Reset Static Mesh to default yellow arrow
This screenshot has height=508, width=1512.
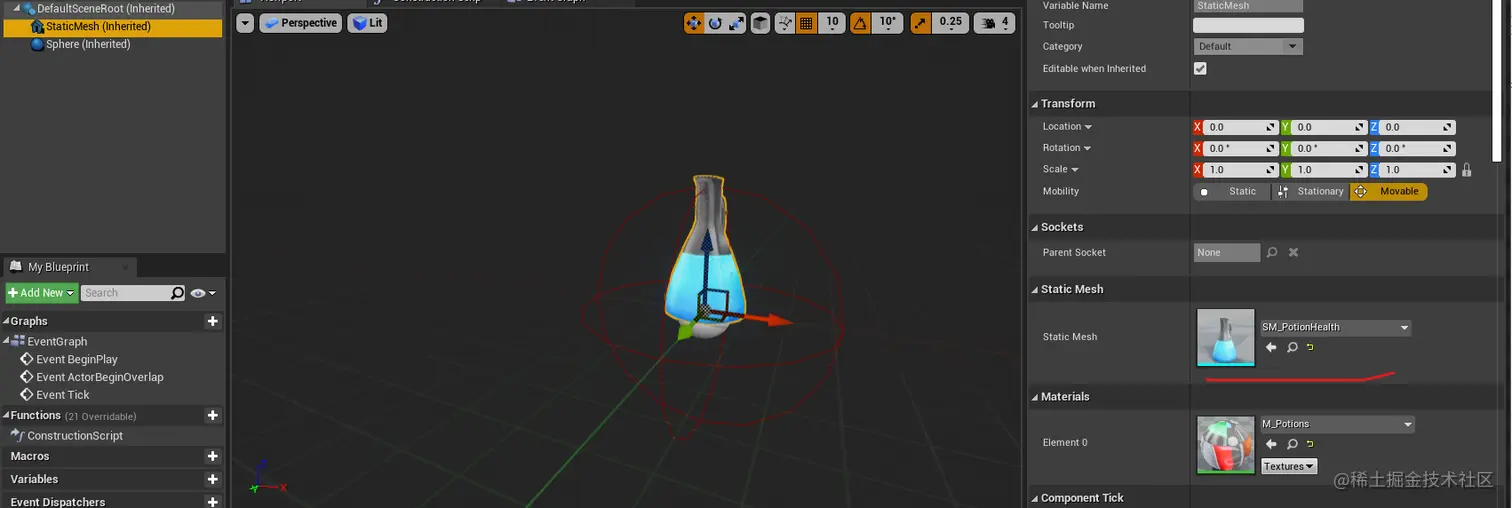pos(1310,348)
